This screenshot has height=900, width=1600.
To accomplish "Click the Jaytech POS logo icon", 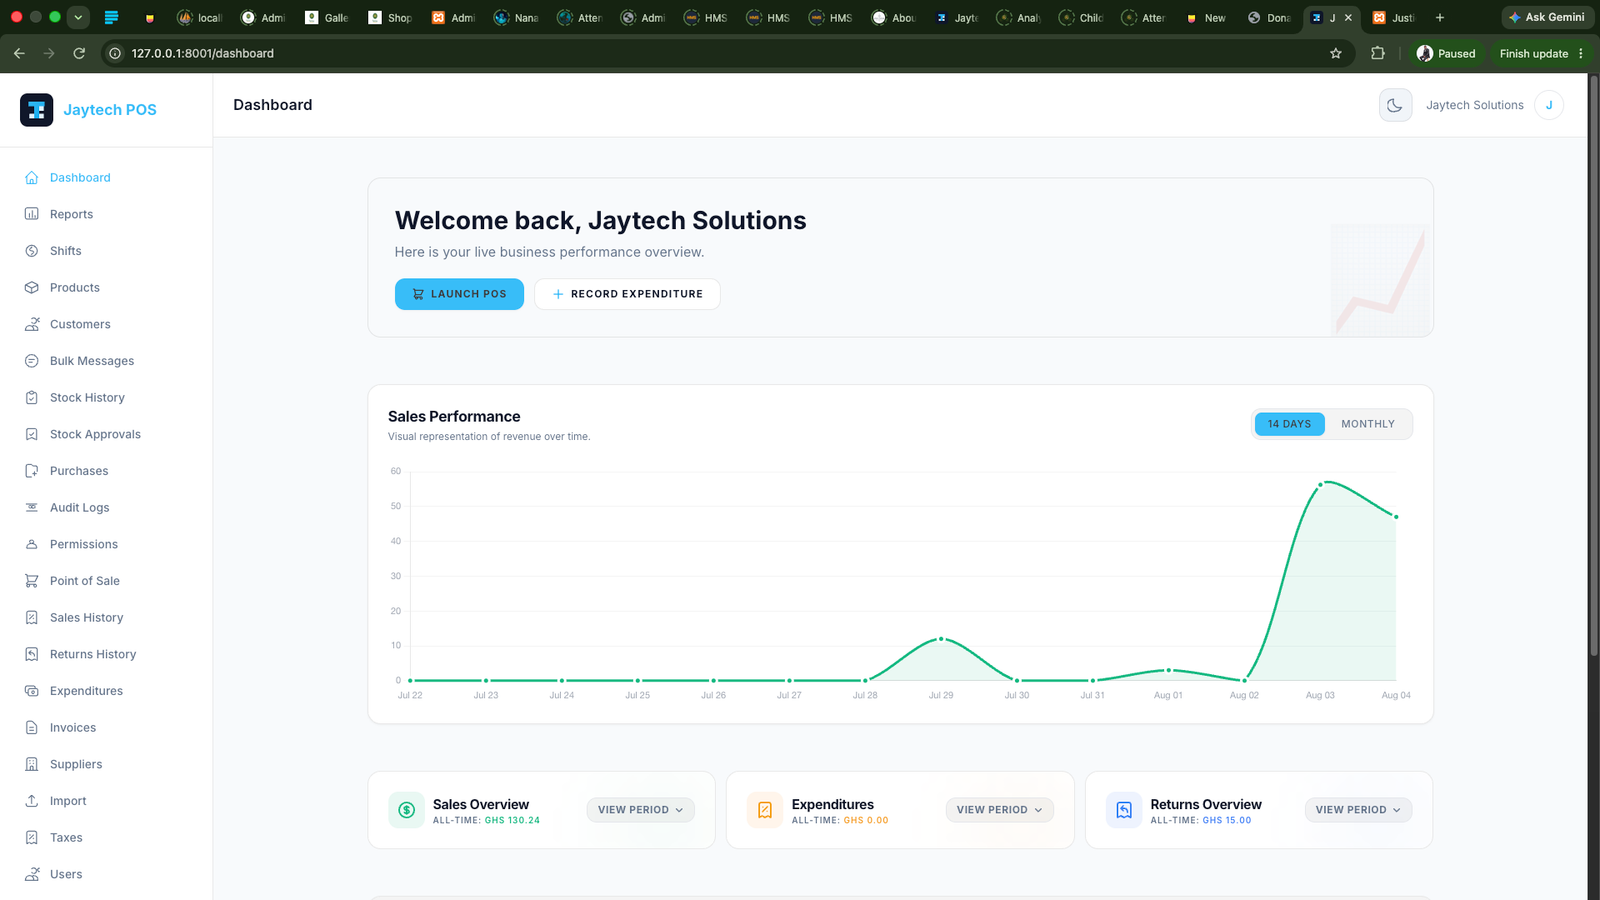I will point(36,110).
